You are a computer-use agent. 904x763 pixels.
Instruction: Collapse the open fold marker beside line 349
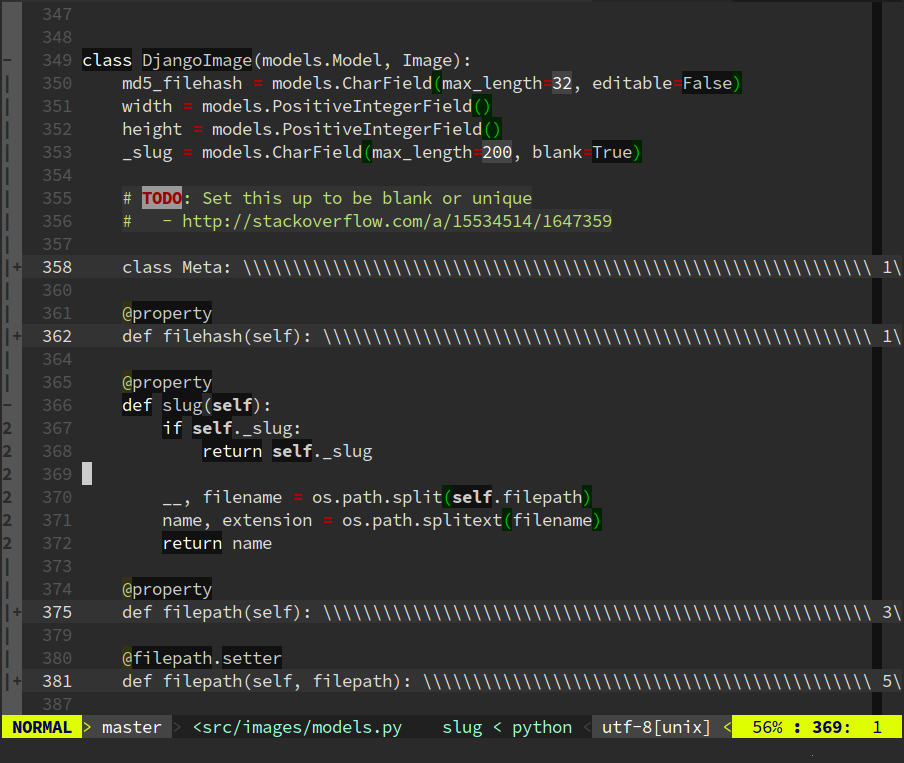(x=8, y=60)
